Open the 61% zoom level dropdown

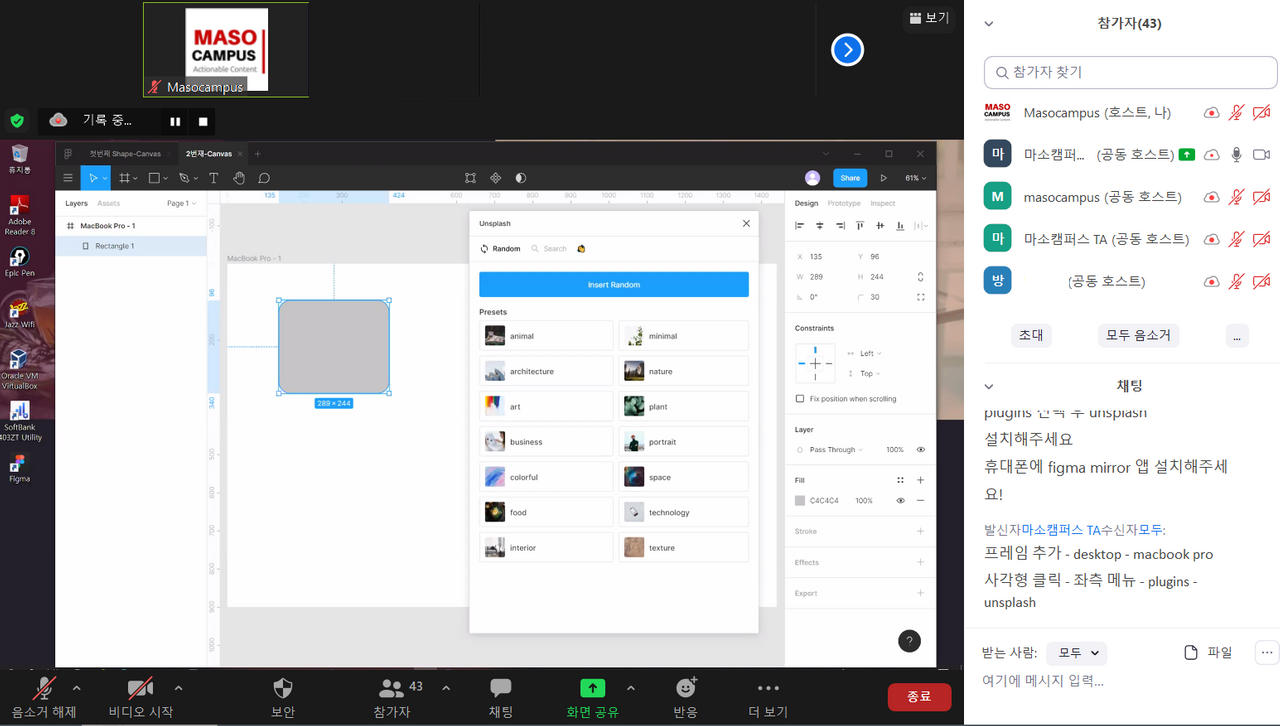pyautogui.click(x=915, y=178)
